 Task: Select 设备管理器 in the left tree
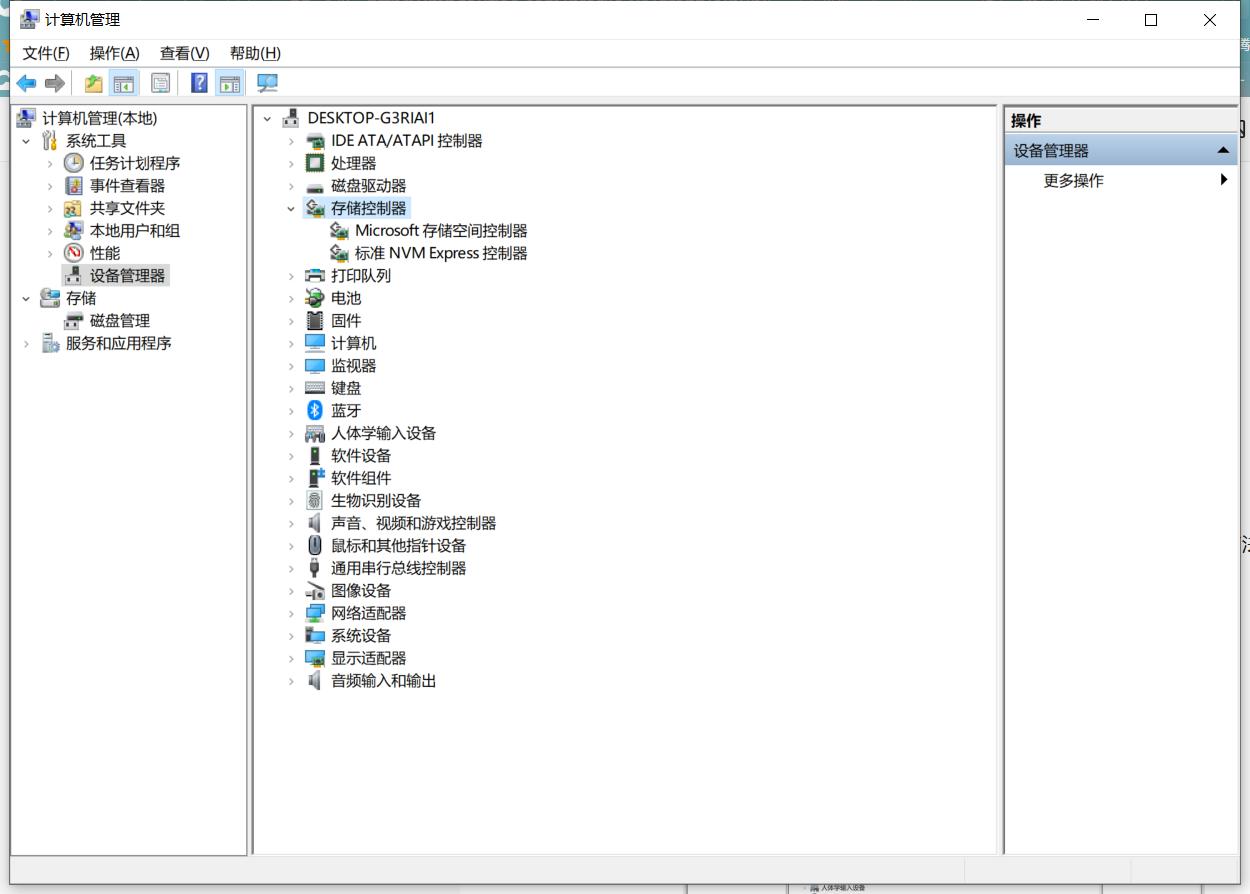128,276
